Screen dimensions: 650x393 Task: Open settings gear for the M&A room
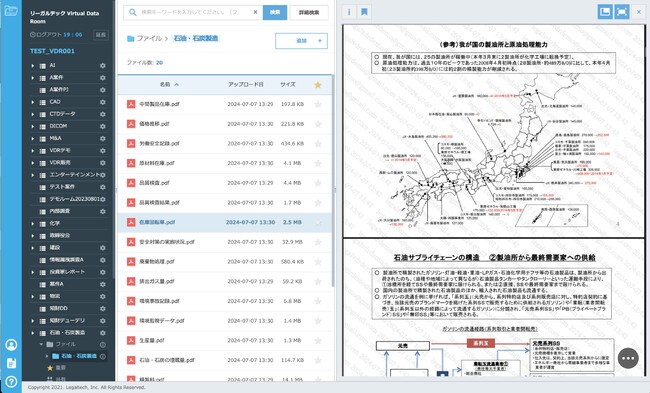(x=102, y=138)
